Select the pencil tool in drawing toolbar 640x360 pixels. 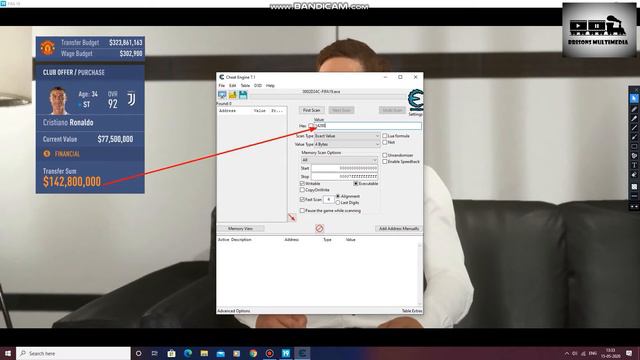point(634,109)
